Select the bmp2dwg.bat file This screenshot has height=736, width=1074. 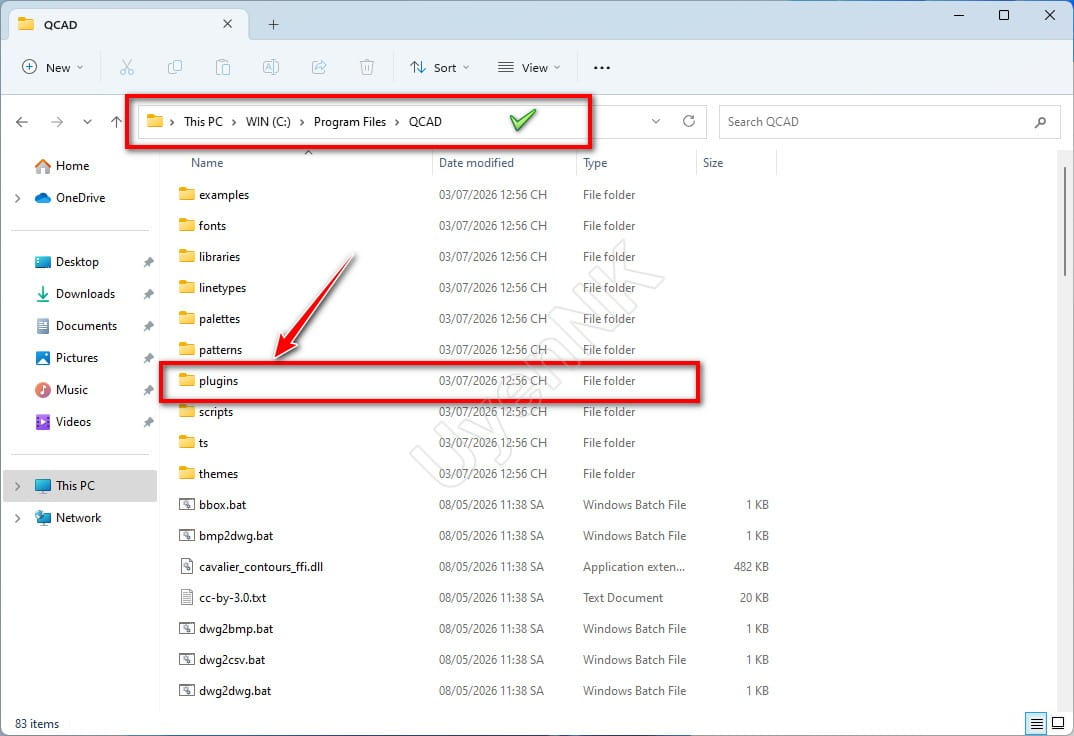(x=236, y=536)
